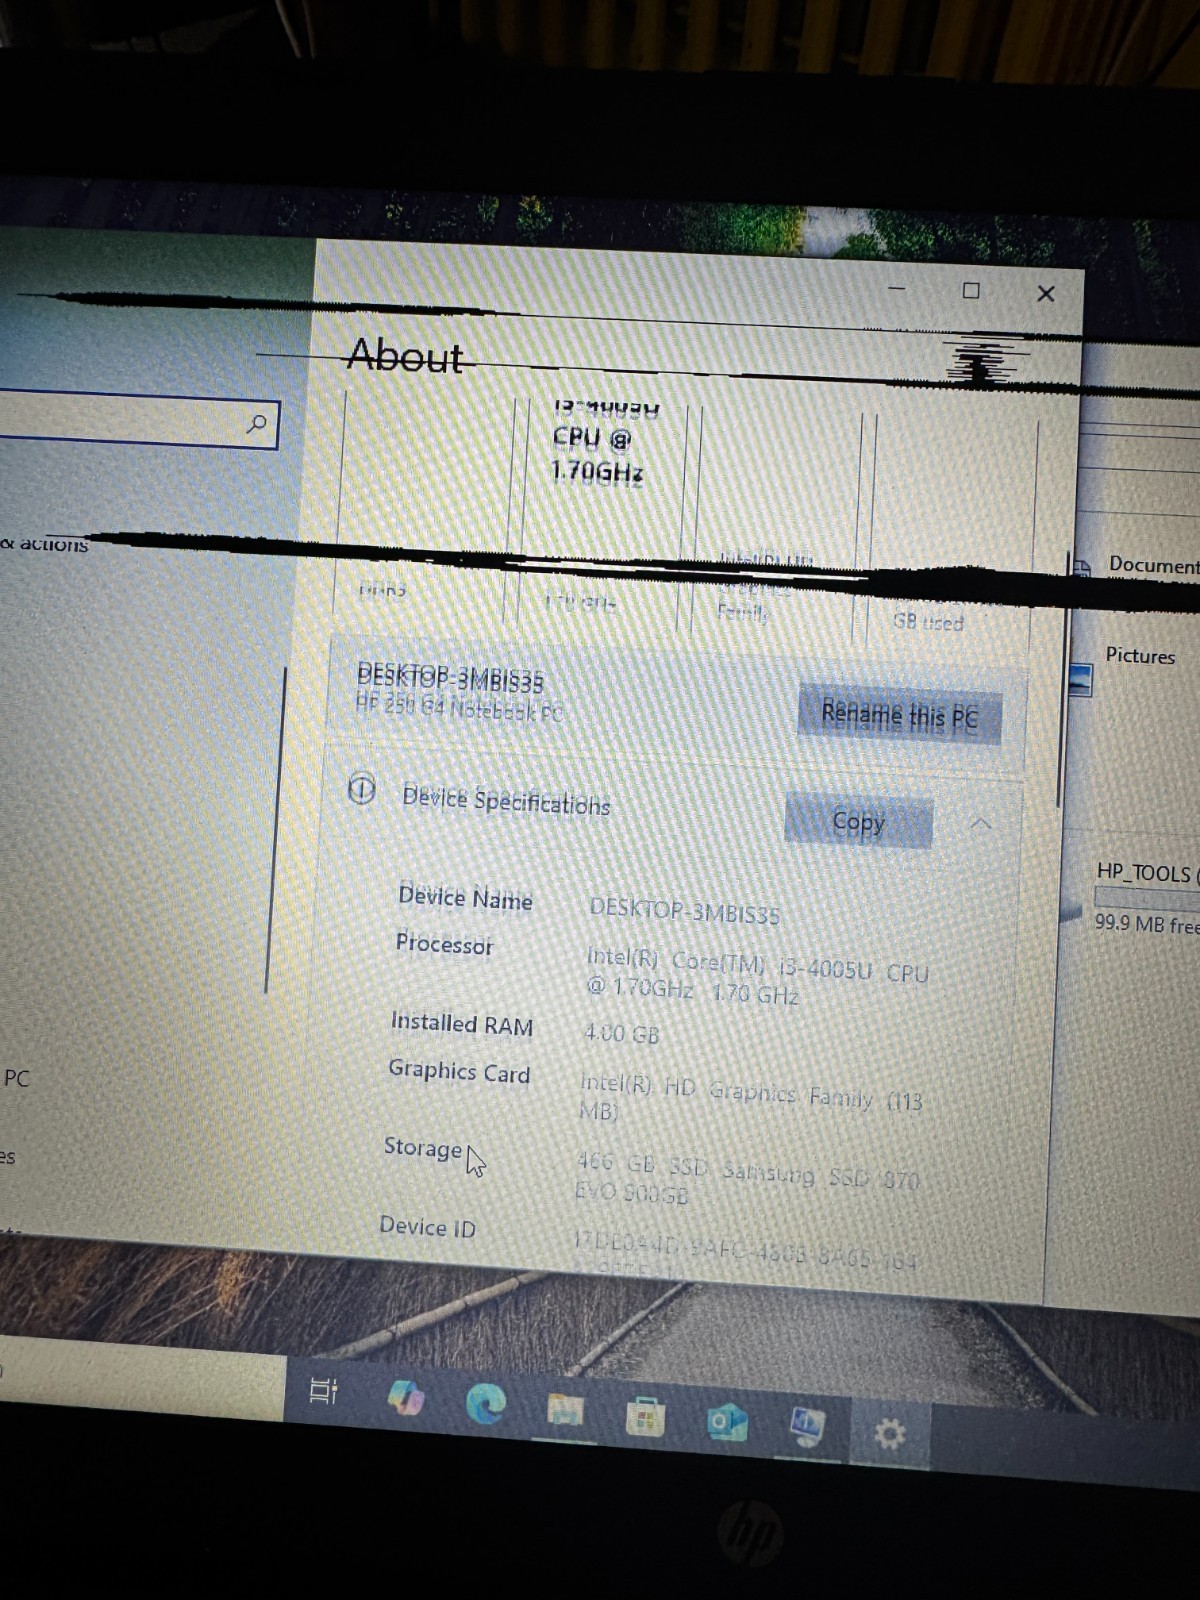Open Microsoft Store from the taskbar

(x=645, y=1417)
